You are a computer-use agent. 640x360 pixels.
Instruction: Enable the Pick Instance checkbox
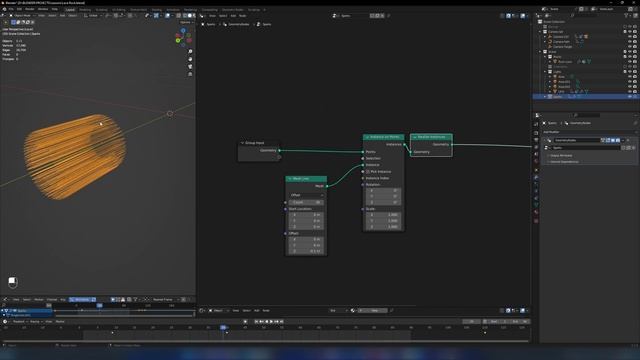[x=368, y=172]
